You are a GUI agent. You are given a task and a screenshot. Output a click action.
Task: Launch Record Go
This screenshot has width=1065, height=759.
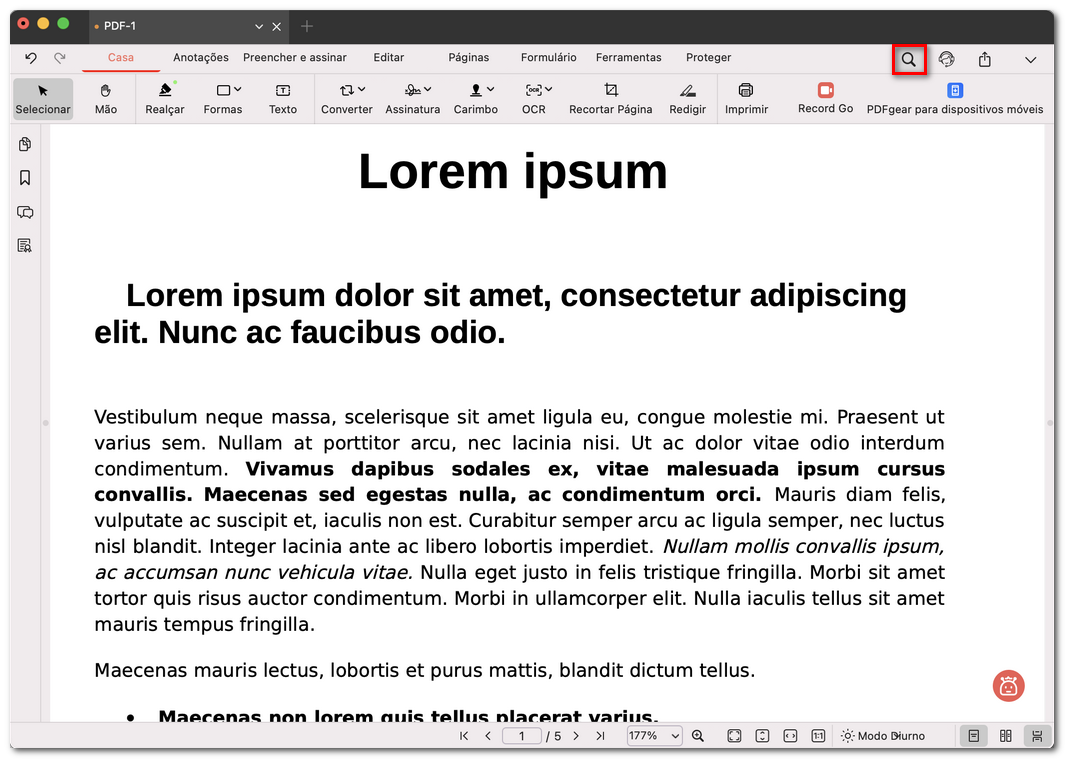tap(824, 98)
